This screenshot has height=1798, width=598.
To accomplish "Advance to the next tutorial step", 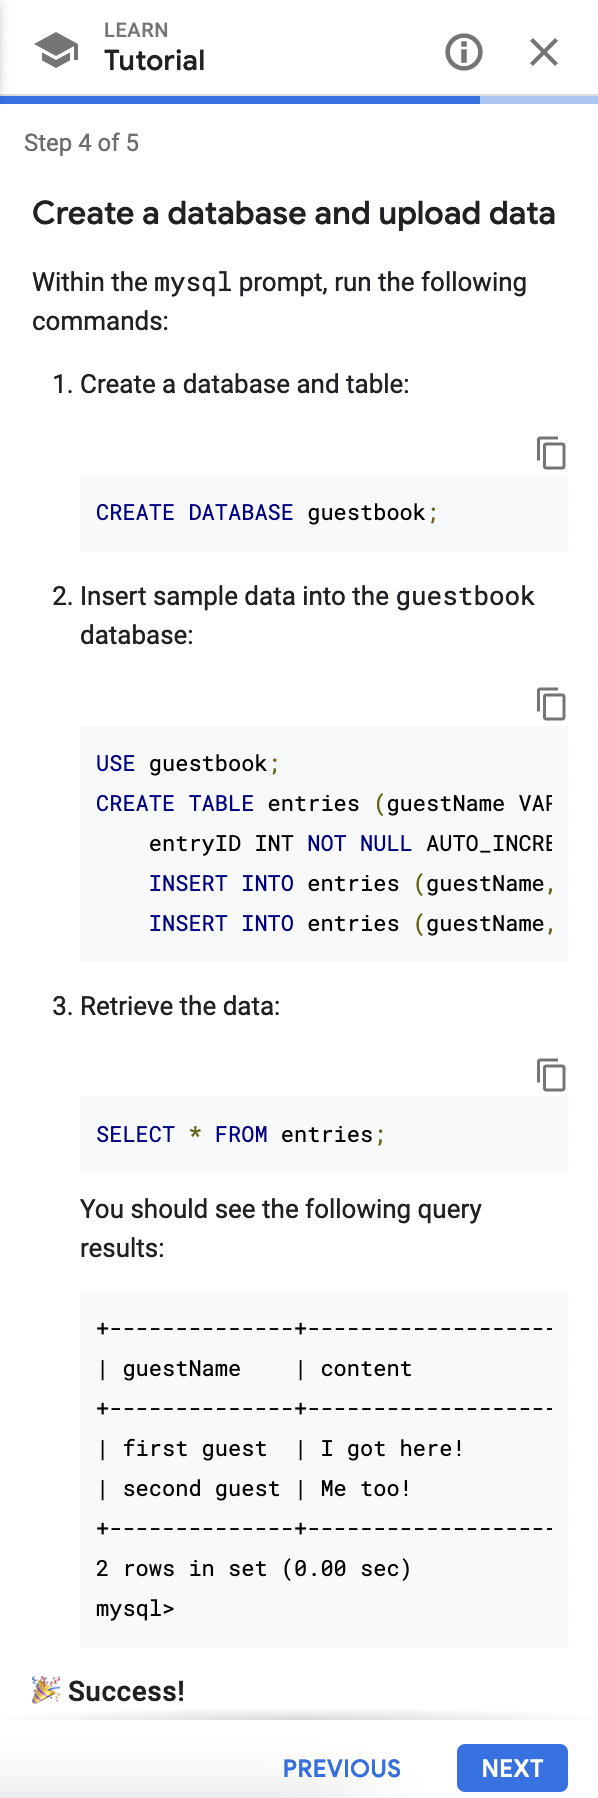I will (512, 1768).
